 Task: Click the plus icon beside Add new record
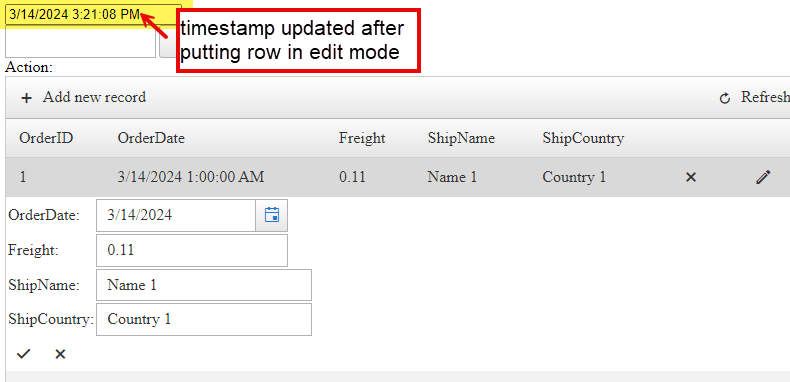pyautogui.click(x=26, y=98)
